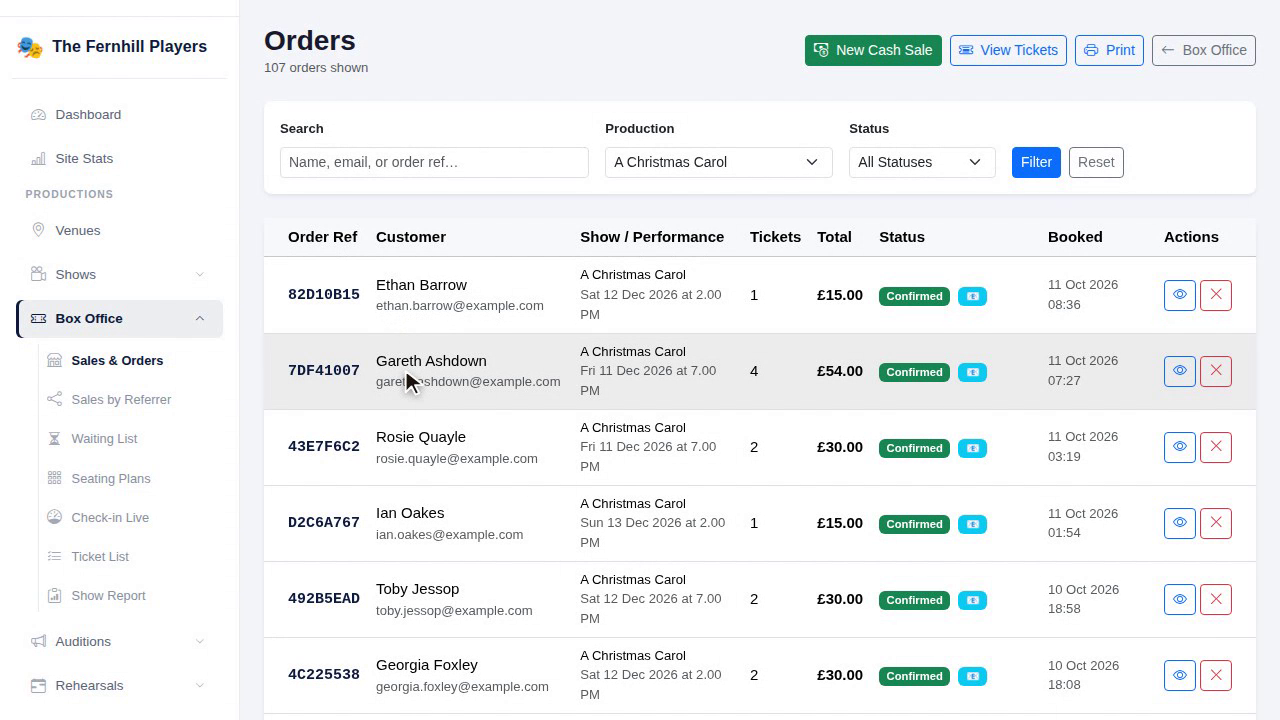The image size is (1280, 720).
Task: View Gareth Ashdown's order details
Action: click(1180, 371)
